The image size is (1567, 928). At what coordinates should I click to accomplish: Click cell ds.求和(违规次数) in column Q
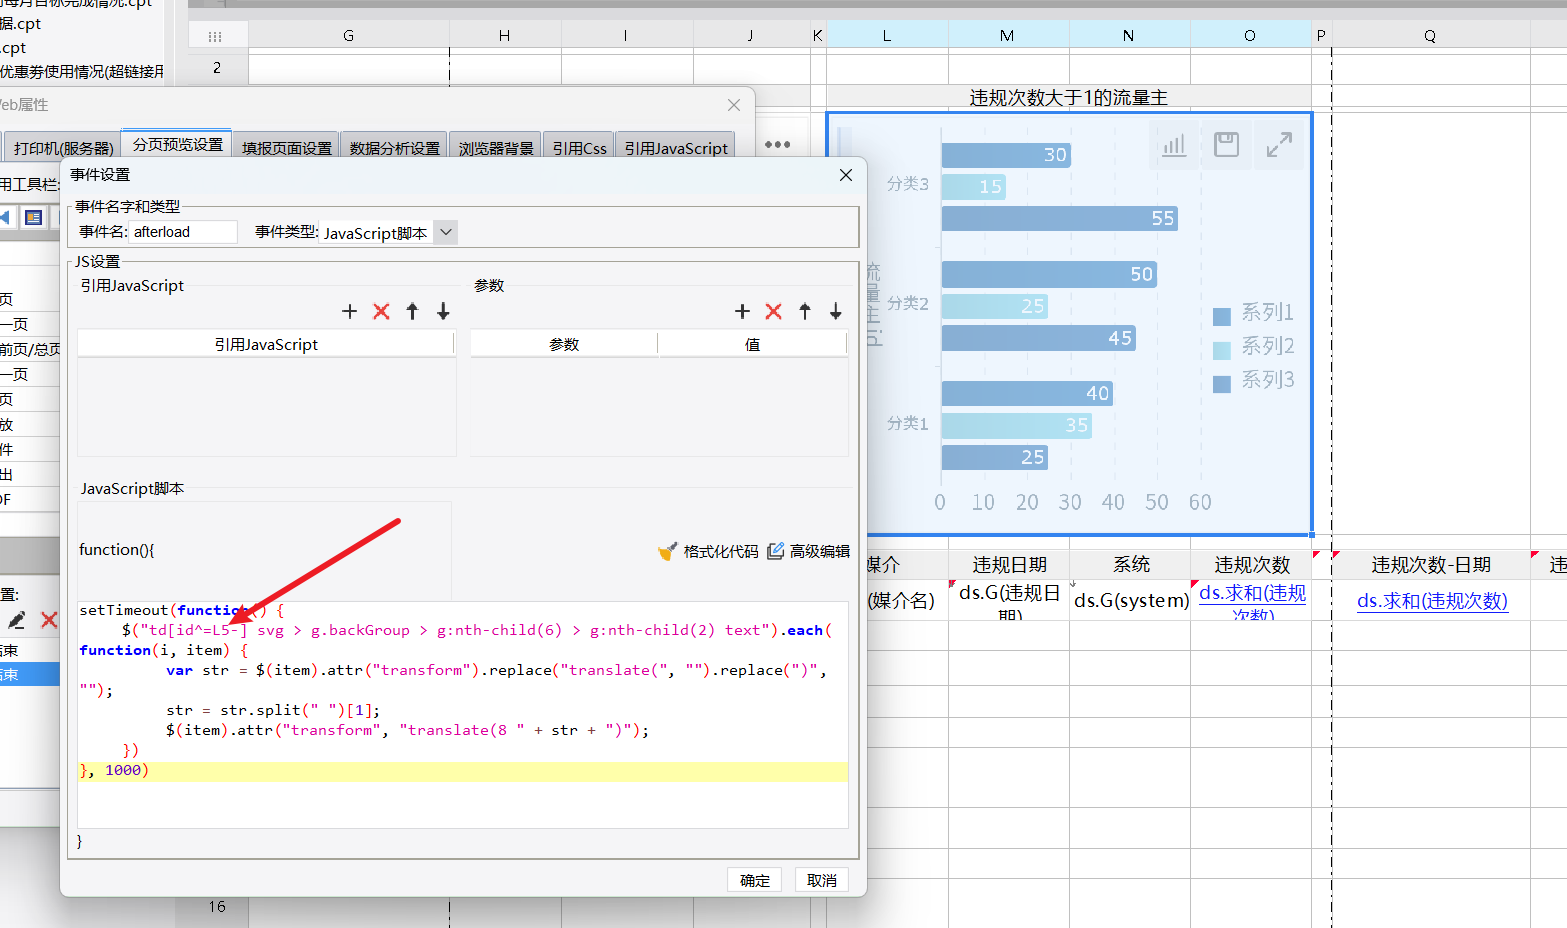point(1431,601)
